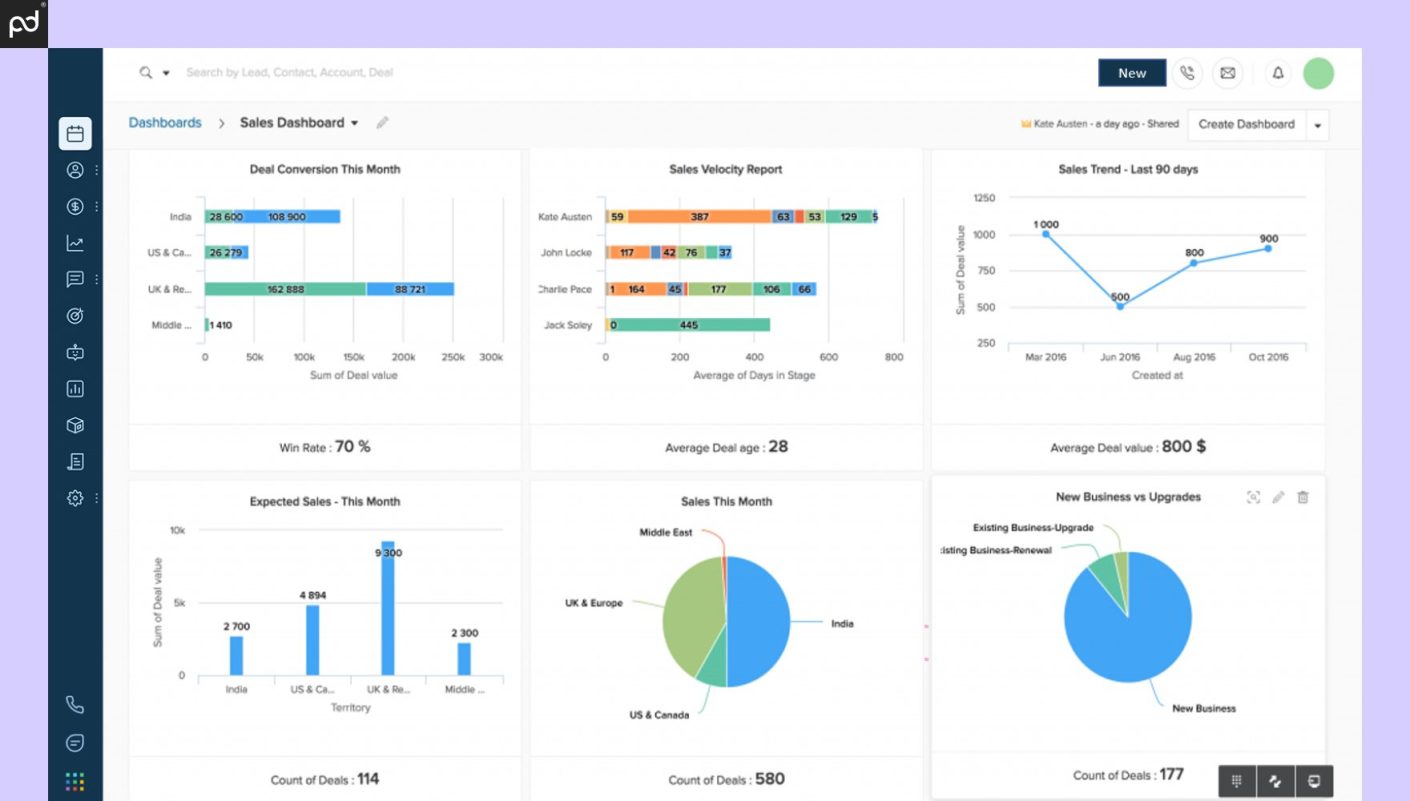Open the Dashboards breadcrumb link
The width and height of the screenshot is (1410, 801).
164,122
